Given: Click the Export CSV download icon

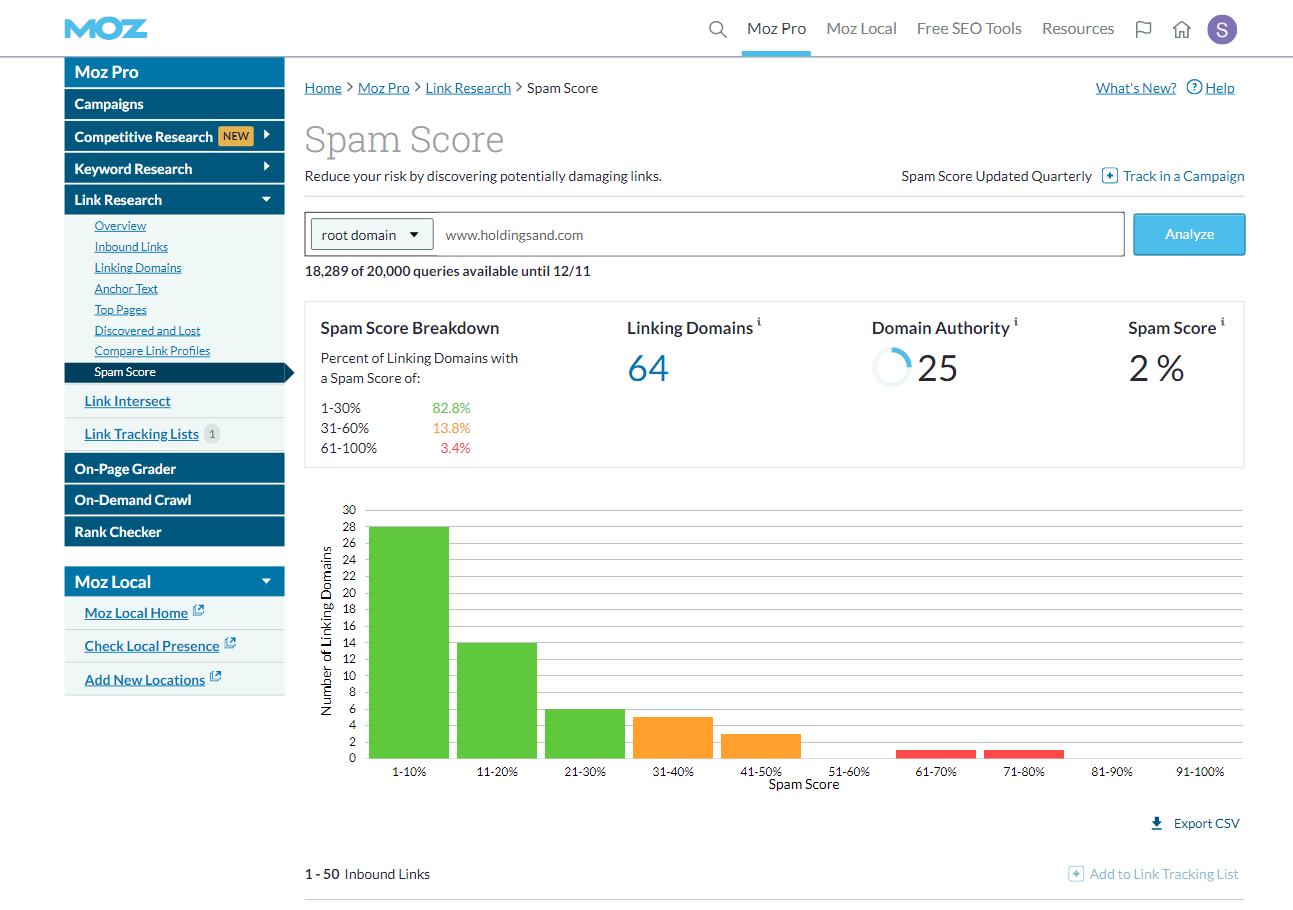Looking at the screenshot, I should pos(1157,824).
